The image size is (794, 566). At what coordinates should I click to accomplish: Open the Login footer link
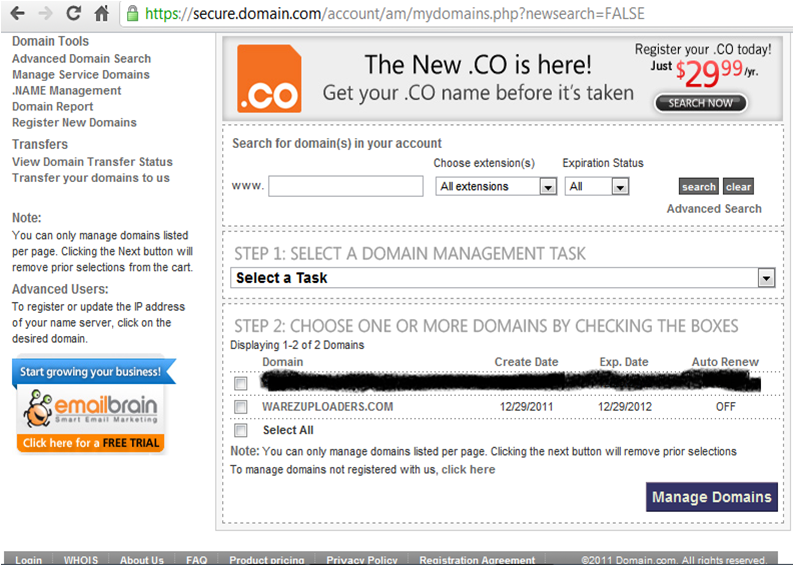pyautogui.click(x=28, y=560)
